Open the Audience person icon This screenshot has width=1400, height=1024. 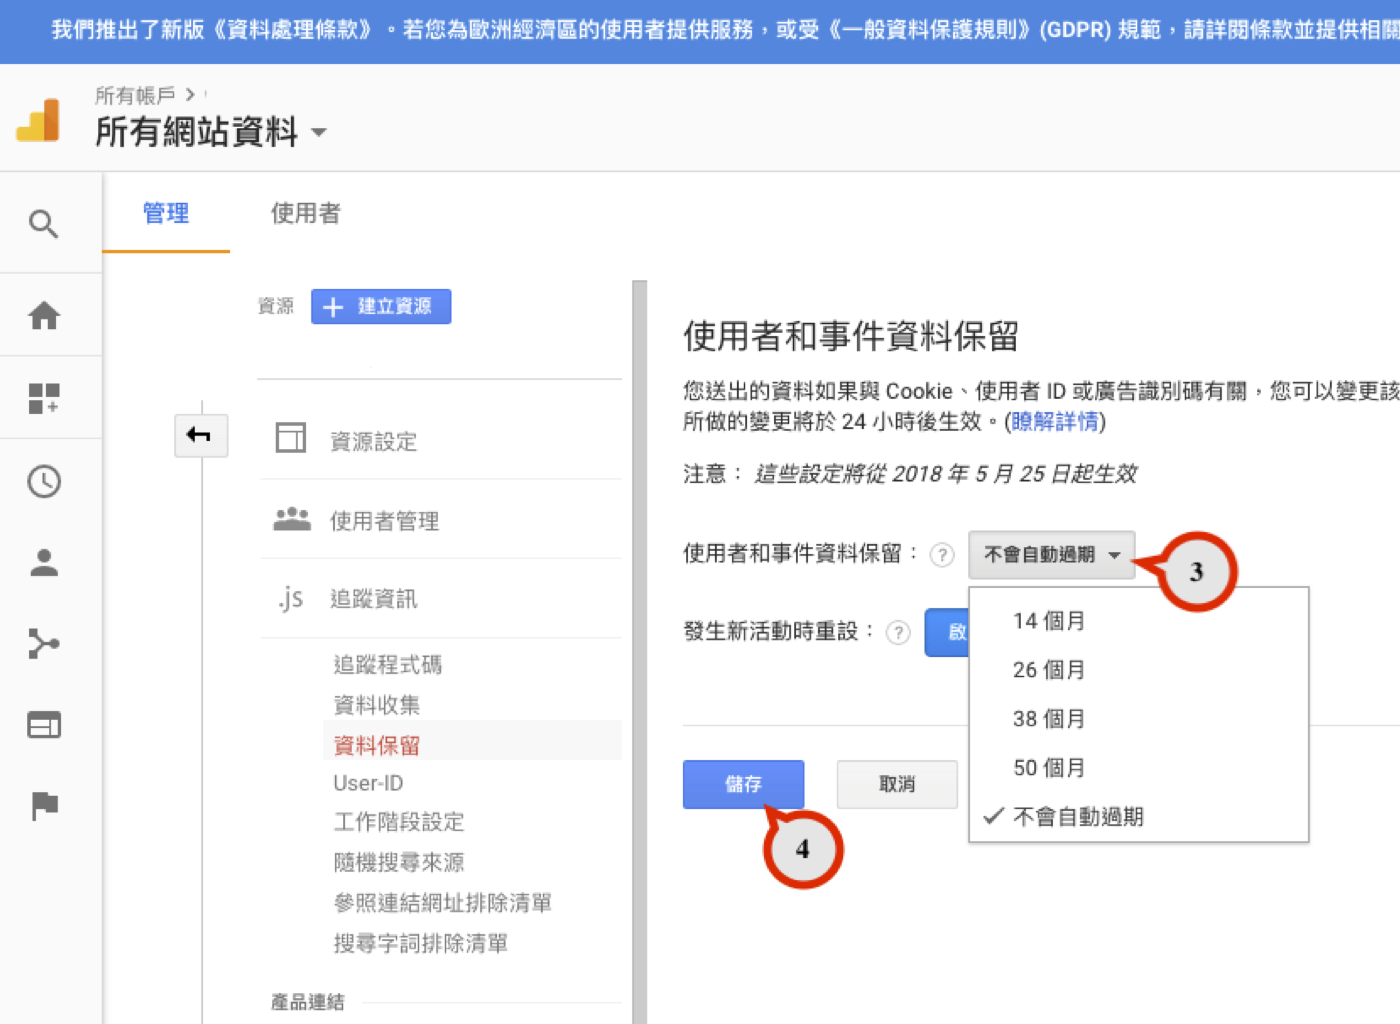44,563
